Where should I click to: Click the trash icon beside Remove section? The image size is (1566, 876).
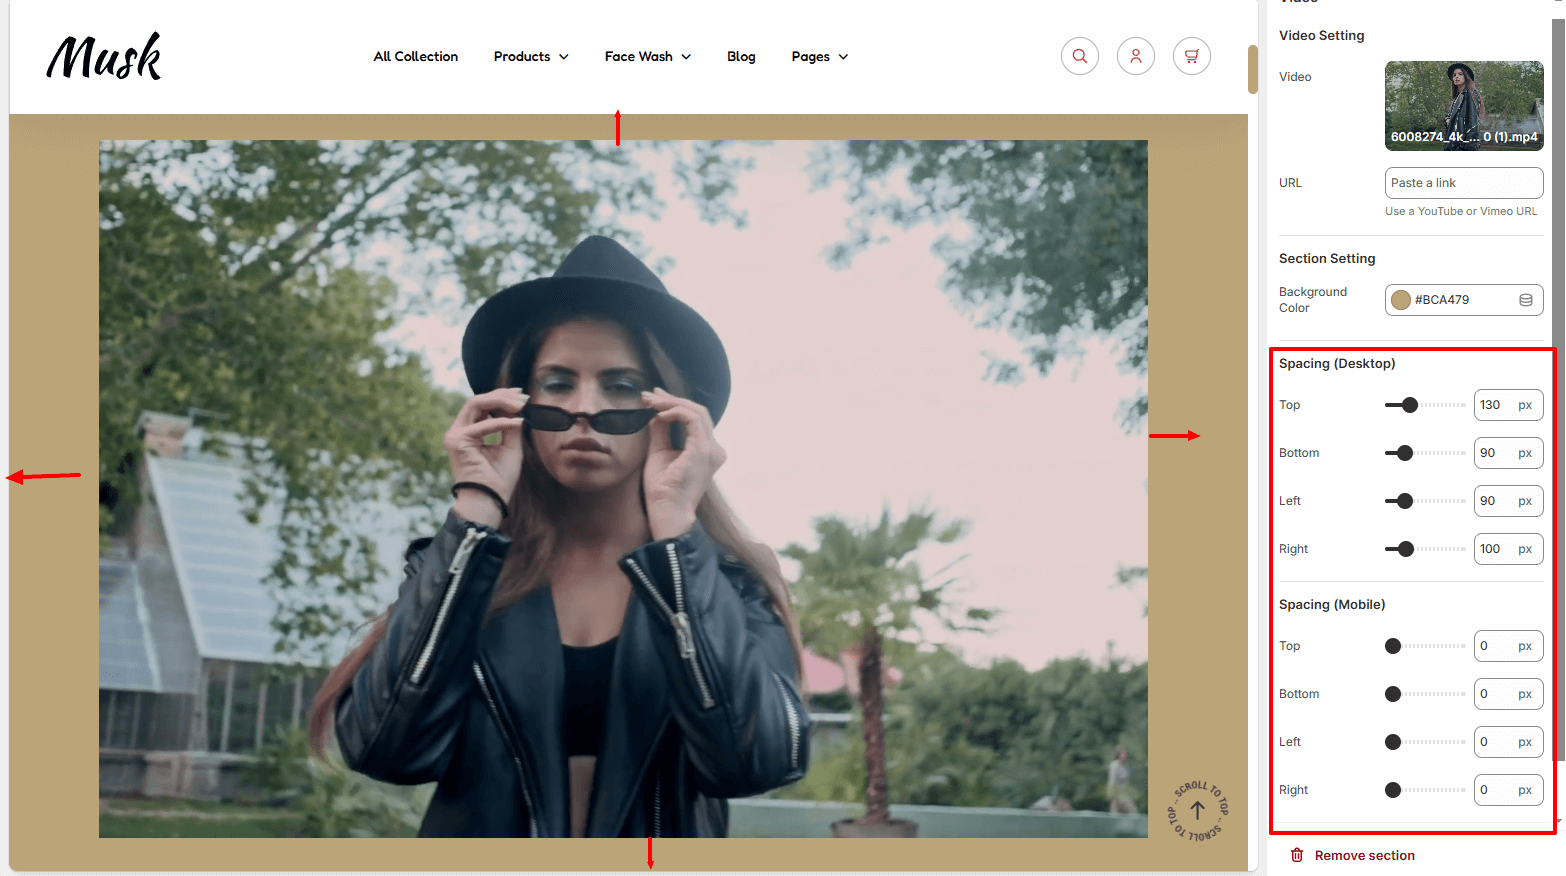[x=1297, y=855]
